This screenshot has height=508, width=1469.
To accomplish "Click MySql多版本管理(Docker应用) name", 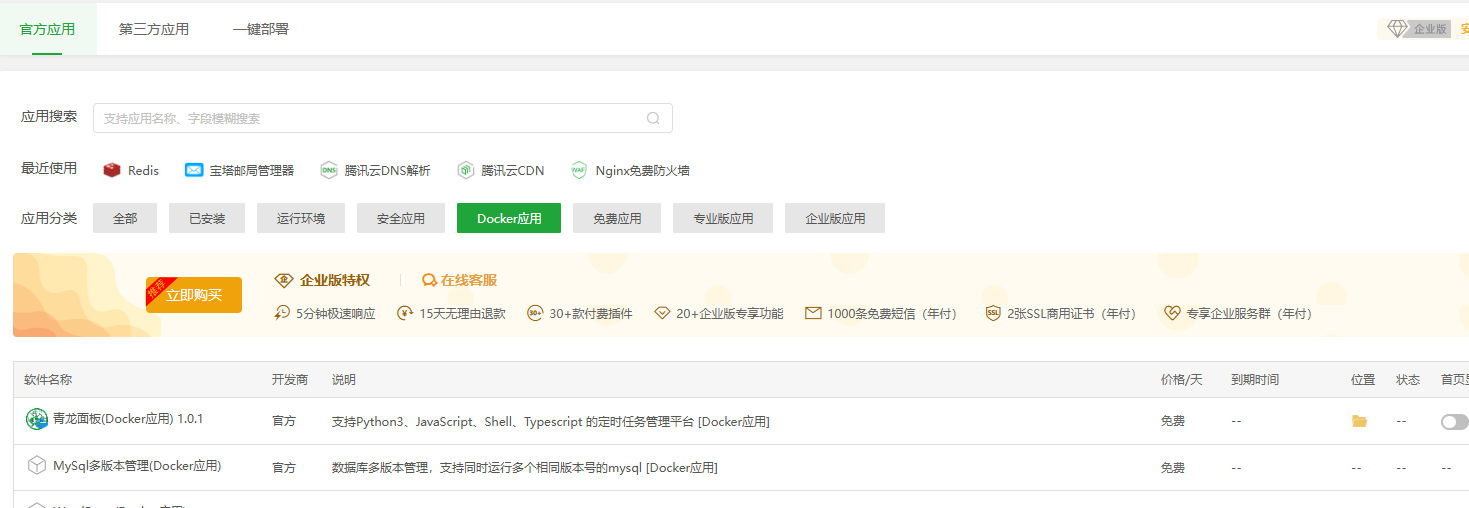I will pos(137,466).
